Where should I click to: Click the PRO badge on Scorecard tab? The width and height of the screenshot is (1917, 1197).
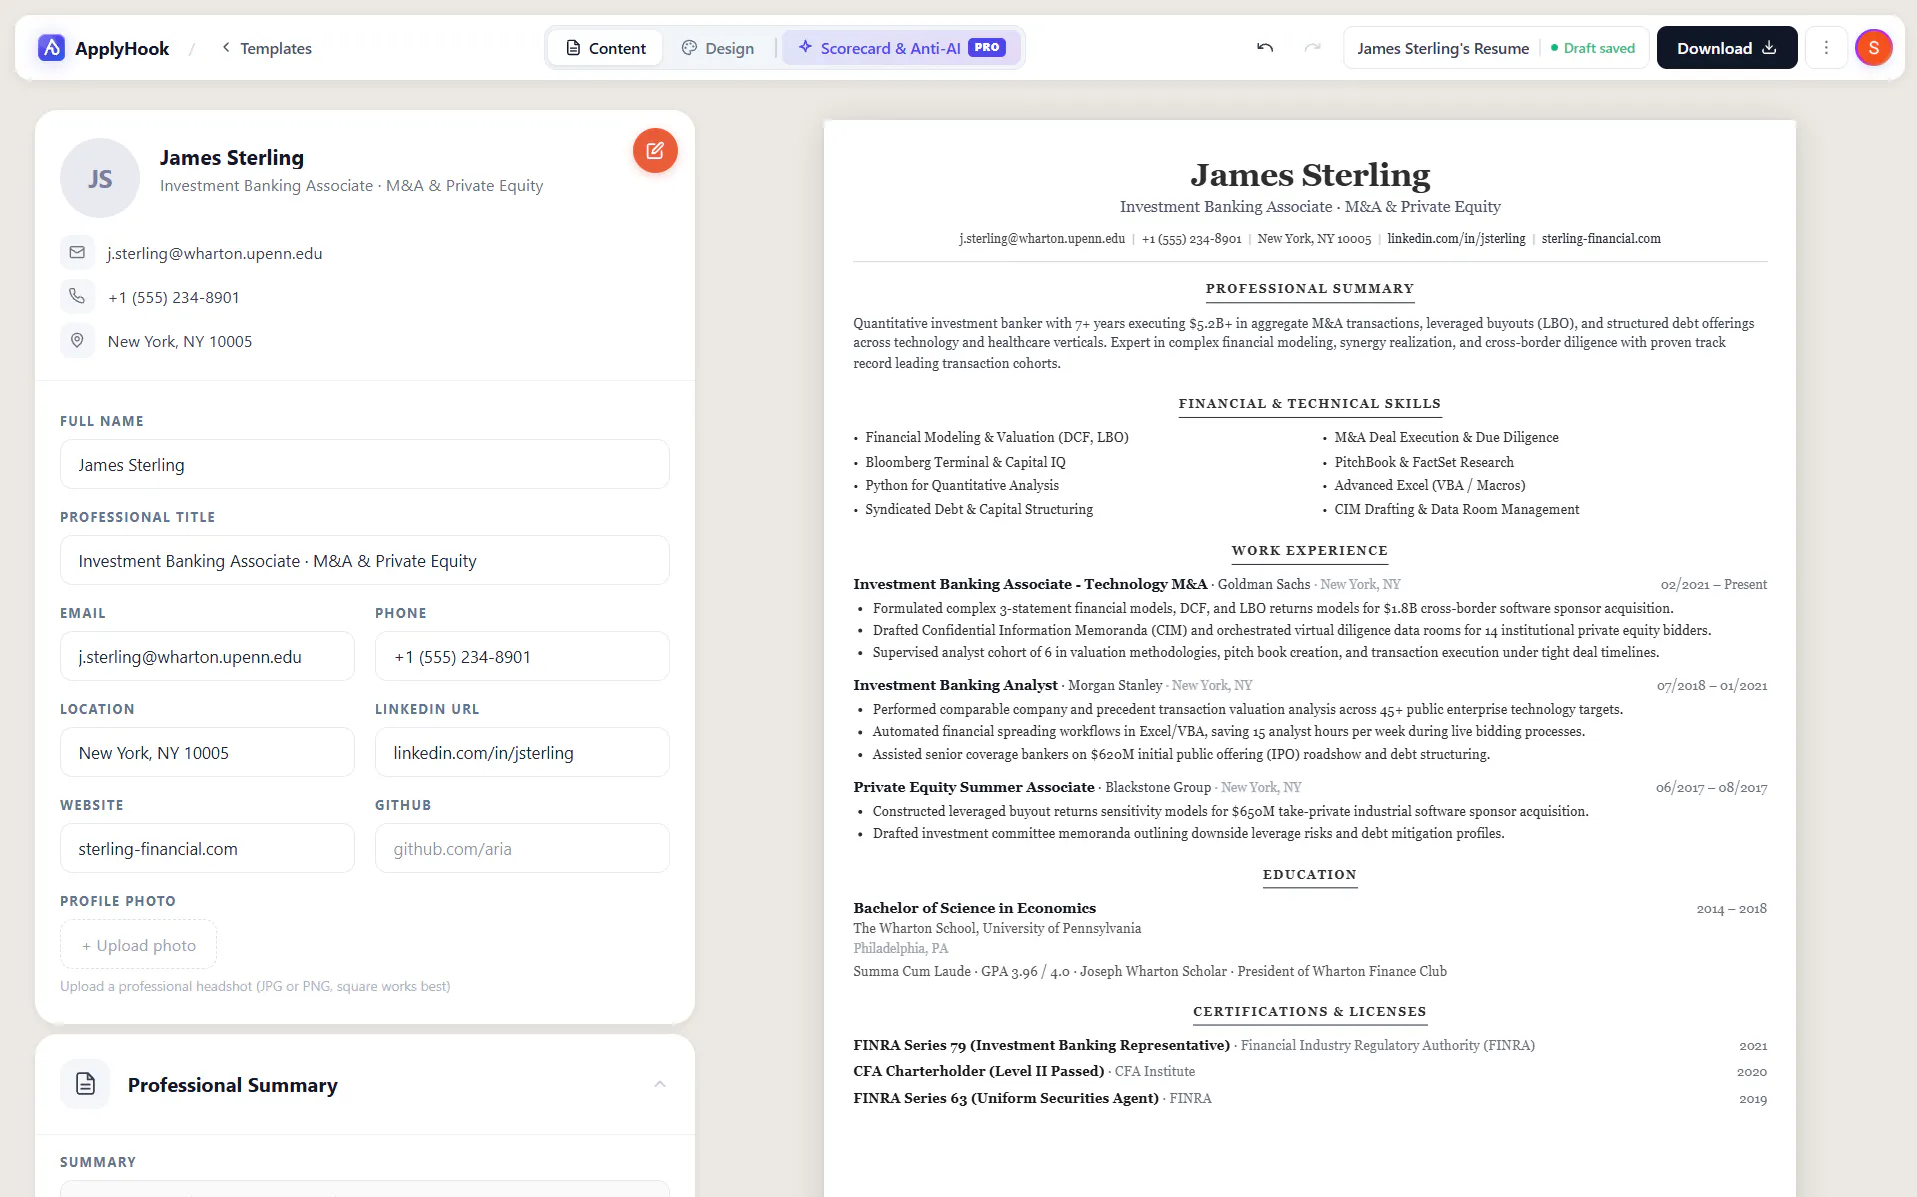click(987, 48)
